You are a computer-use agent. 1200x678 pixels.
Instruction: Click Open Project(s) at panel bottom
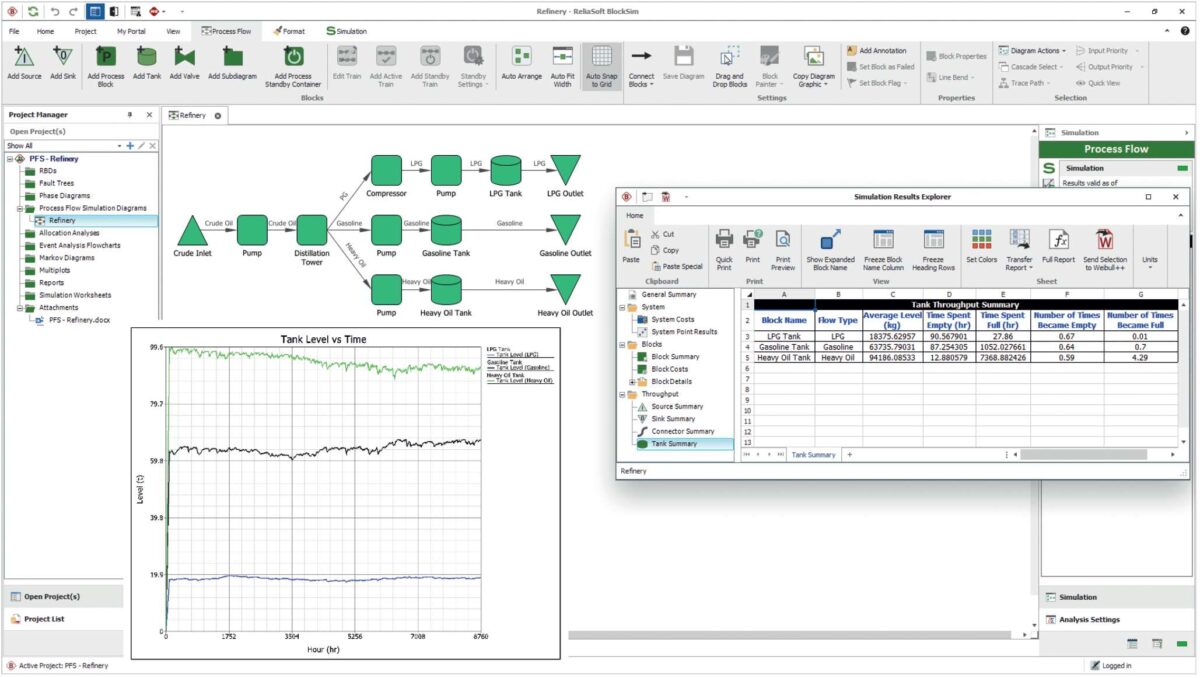pos(62,597)
